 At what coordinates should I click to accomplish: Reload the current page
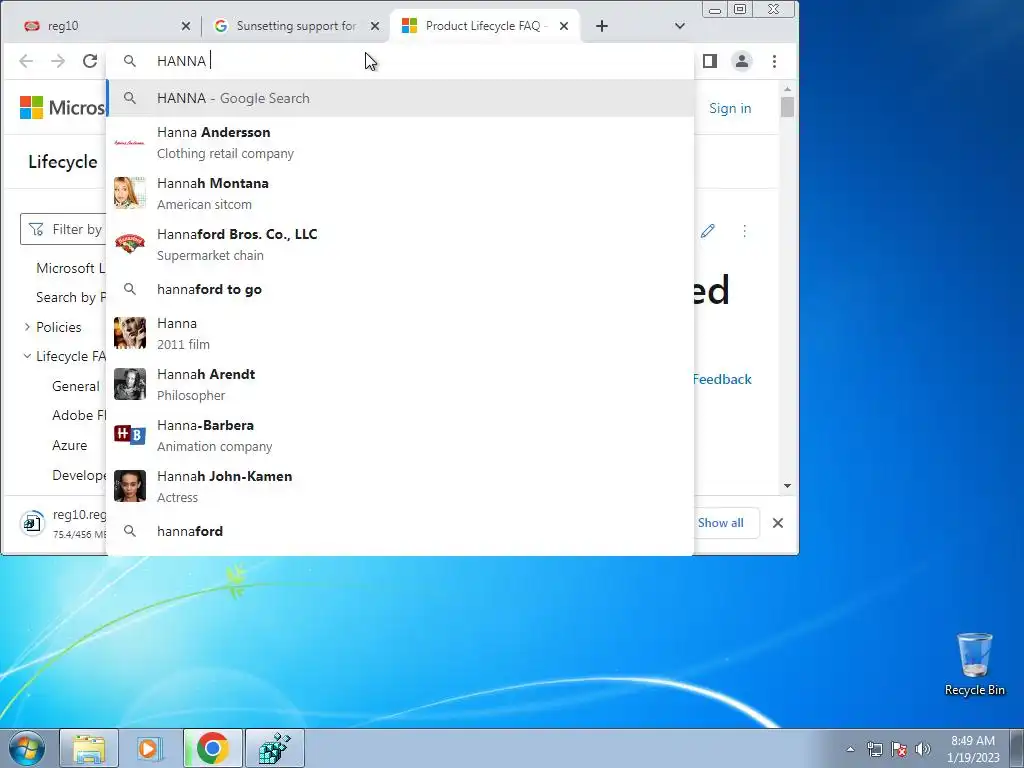pyautogui.click(x=90, y=61)
